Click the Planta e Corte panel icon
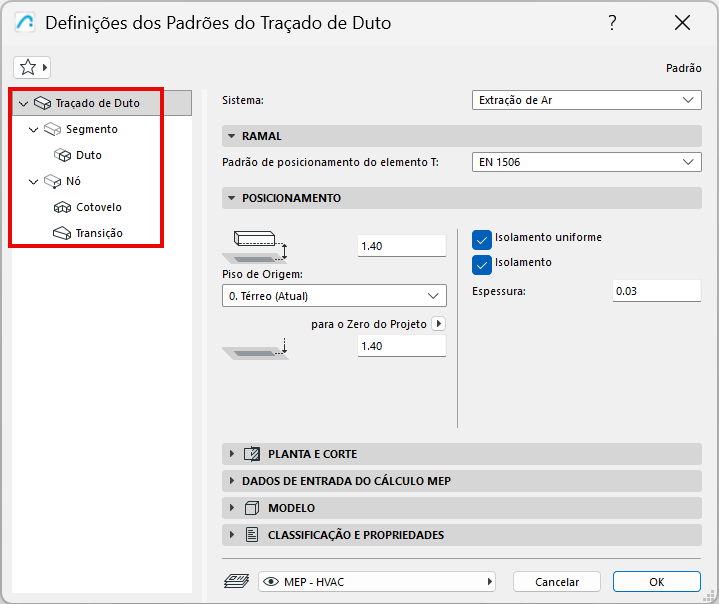The width and height of the screenshot is (719, 604). click(252, 454)
